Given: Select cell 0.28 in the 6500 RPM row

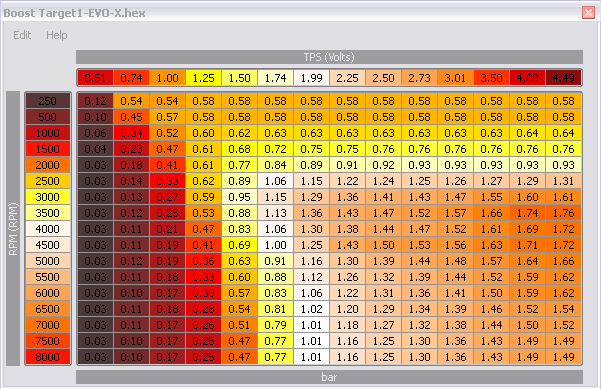Looking at the screenshot, I should pos(204,309).
